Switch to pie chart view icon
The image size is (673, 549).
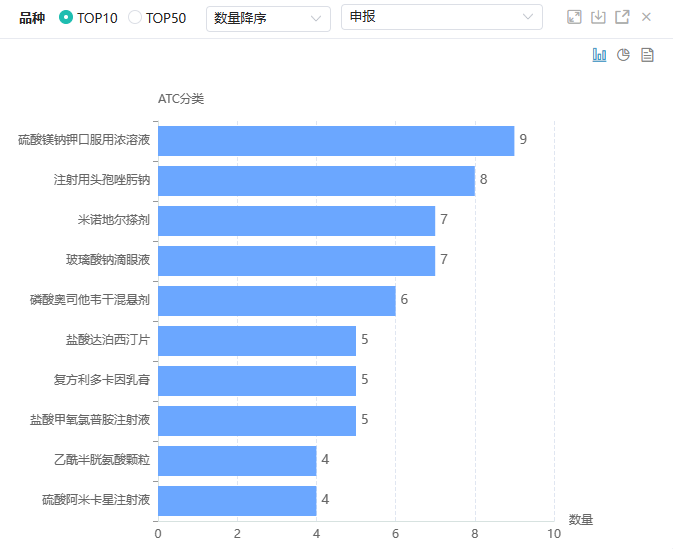point(623,55)
